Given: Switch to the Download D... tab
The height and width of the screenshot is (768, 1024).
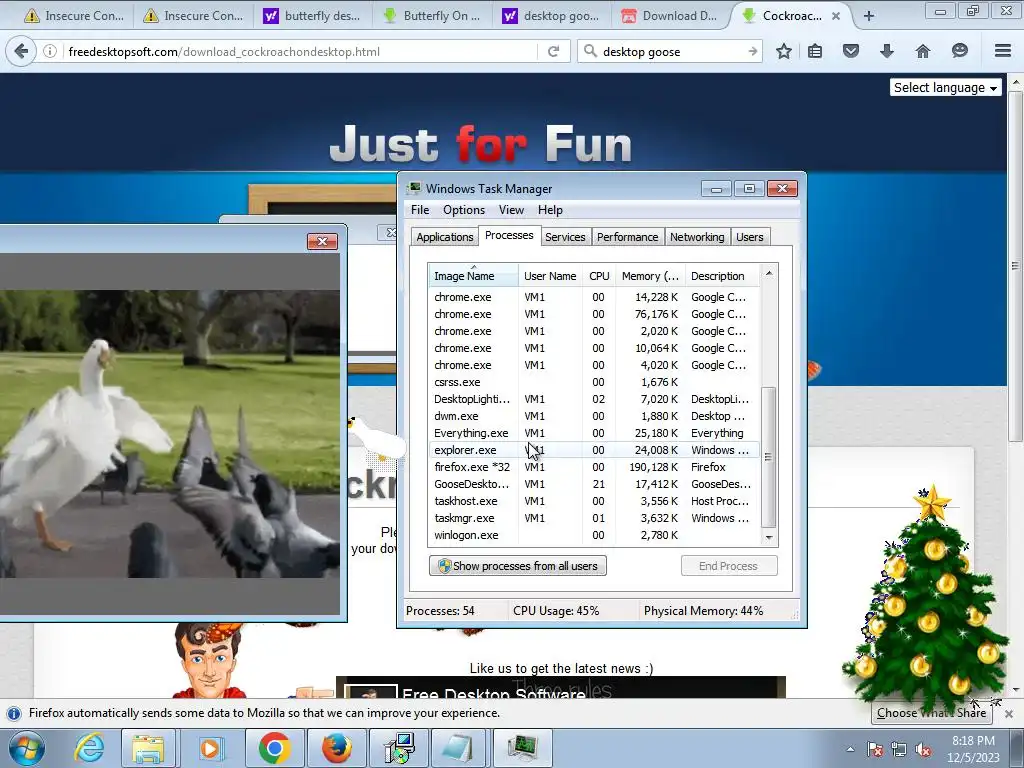Looking at the screenshot, I should pyautogui.click(x=669, y=16).
